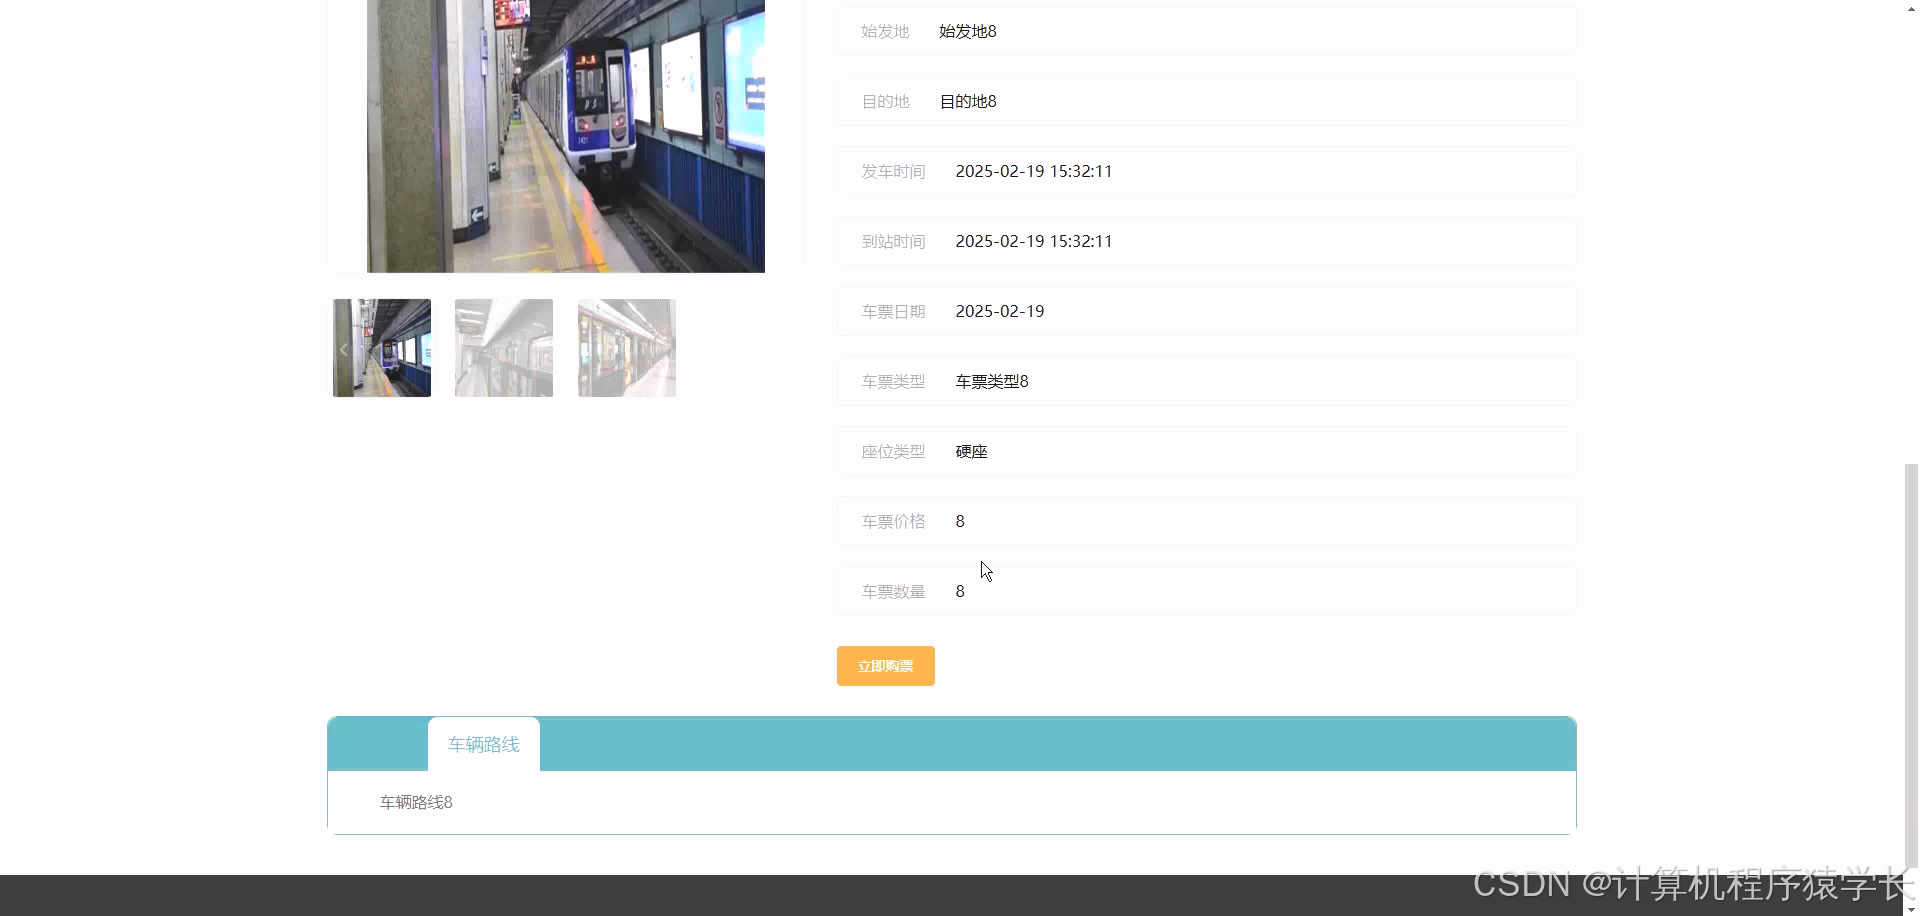The height and width of the screenshot is (916, 1920).
Task: Click the previous arrow on thumbnail strip
Action: point(343,349)
